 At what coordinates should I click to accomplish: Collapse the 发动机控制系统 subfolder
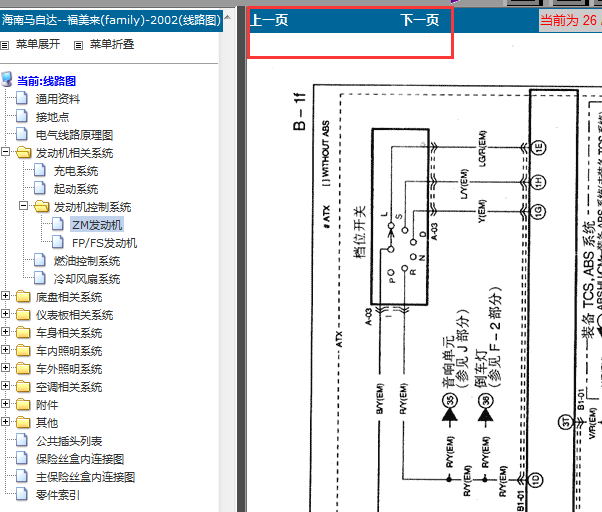point(23,206)
